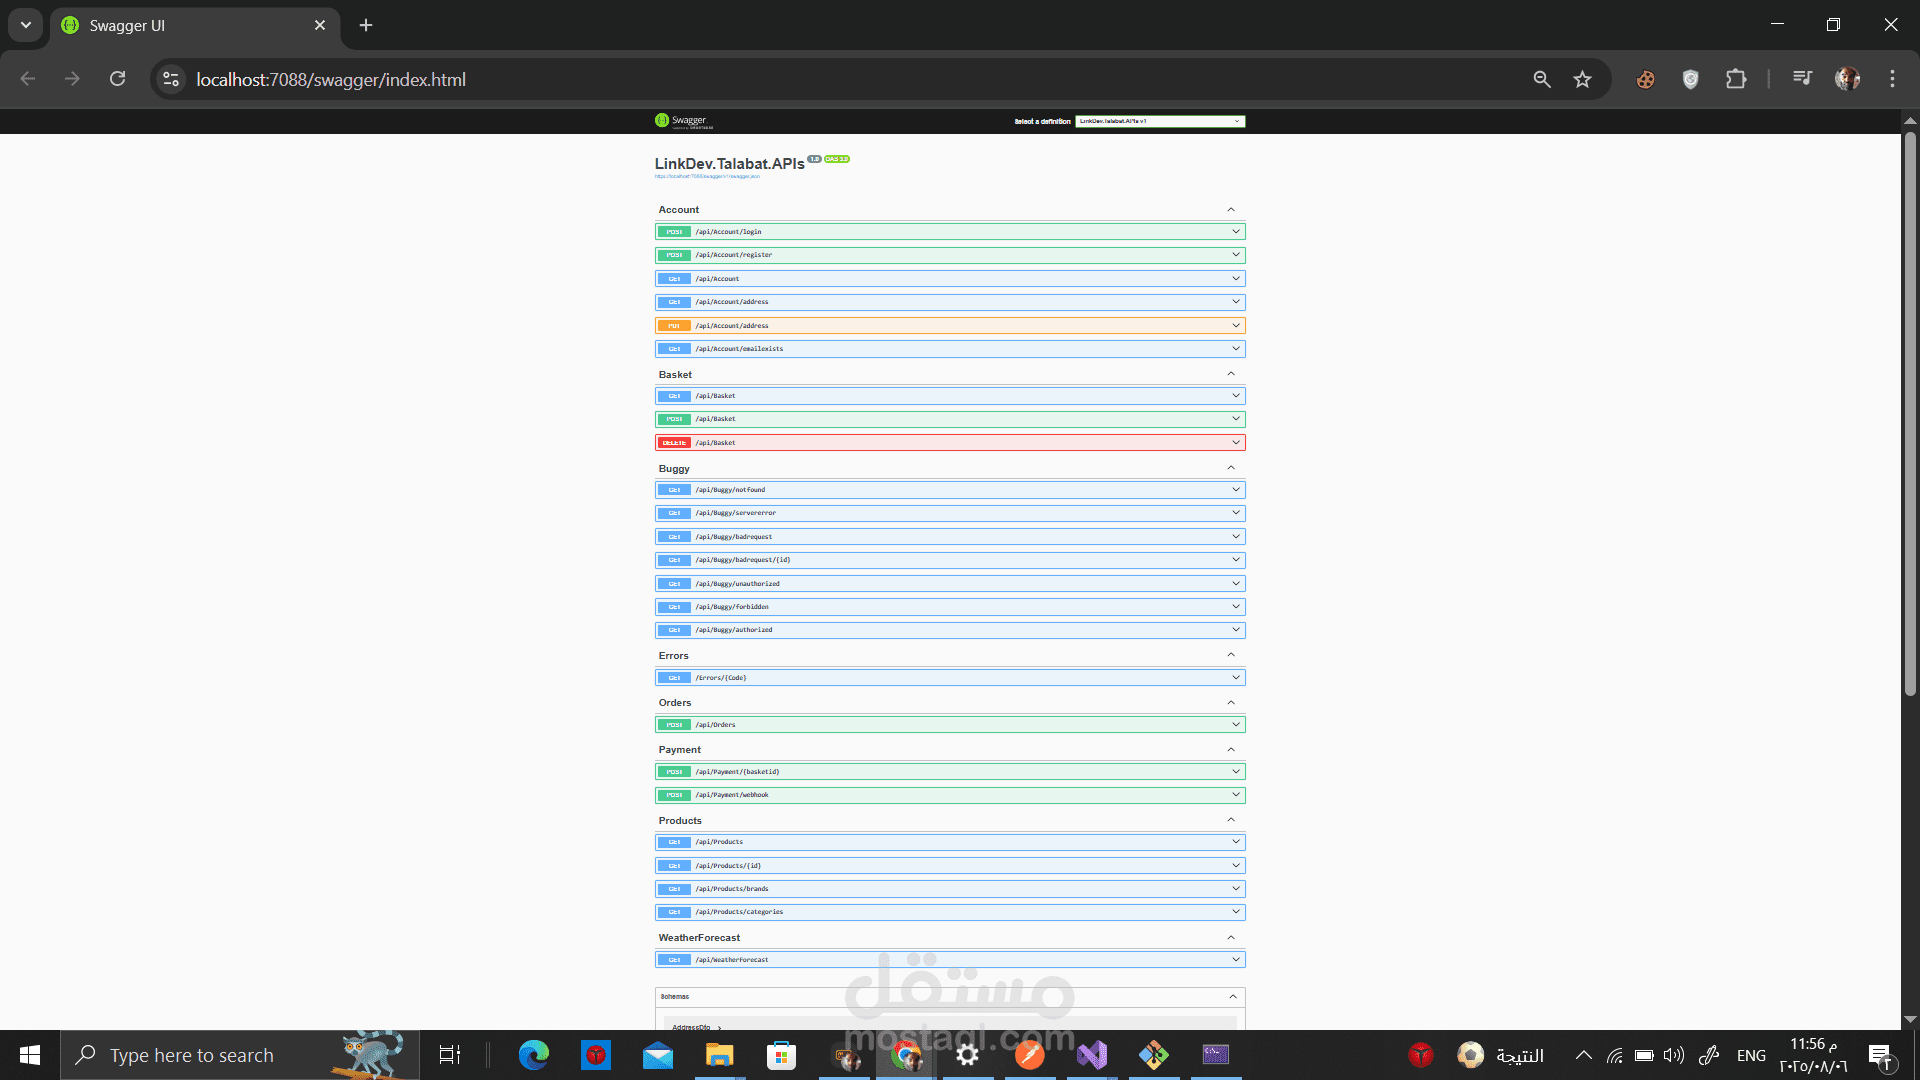1920x1080 pixels.
Task: Collapse the Products section
Action: pos(1231,821)
